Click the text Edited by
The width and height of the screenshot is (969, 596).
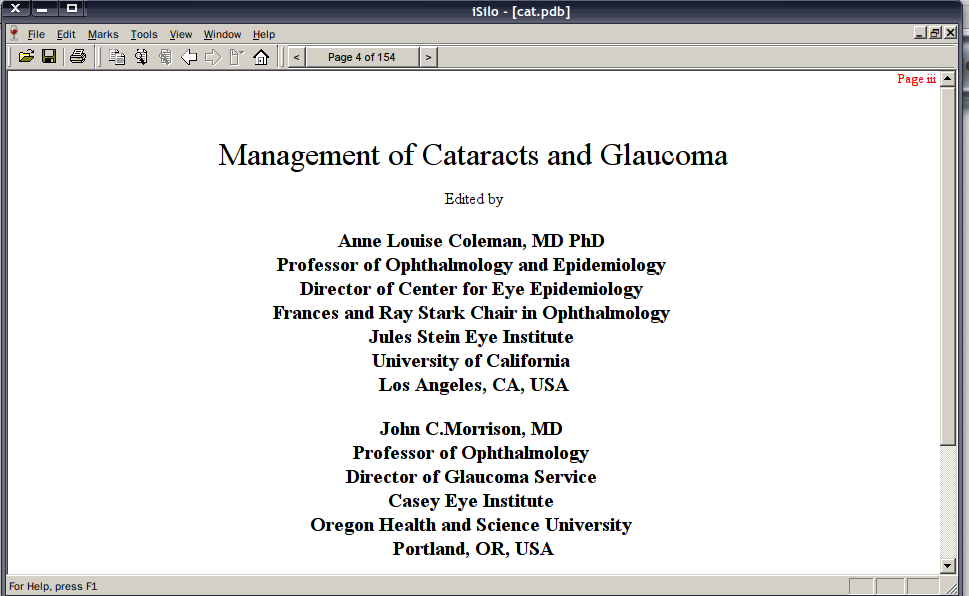tap(473, 199)
